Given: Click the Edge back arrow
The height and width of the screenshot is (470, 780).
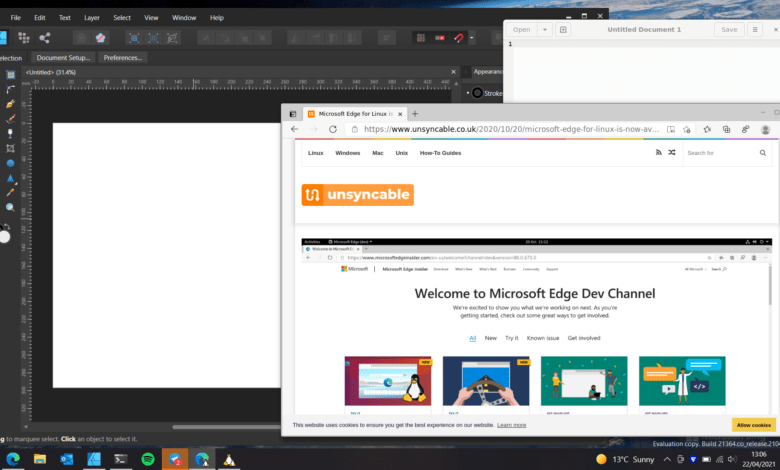Looking at the screenshot, I should (x=294, y=129).
